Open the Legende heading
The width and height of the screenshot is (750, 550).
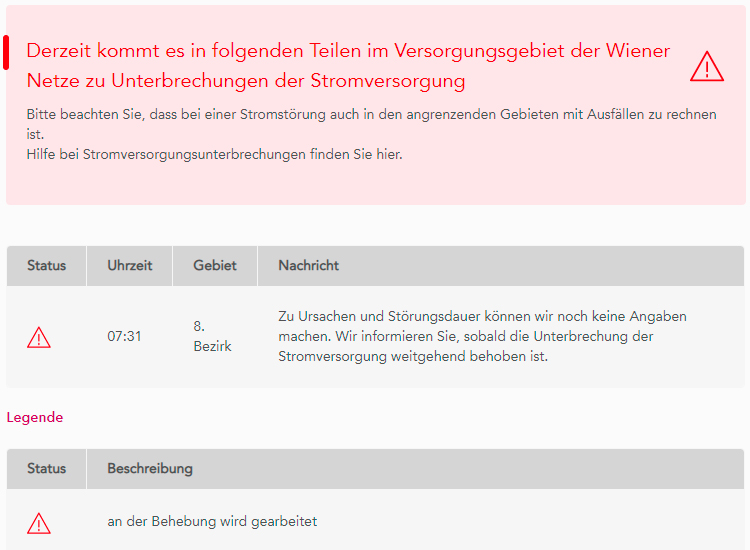(35, 417)
